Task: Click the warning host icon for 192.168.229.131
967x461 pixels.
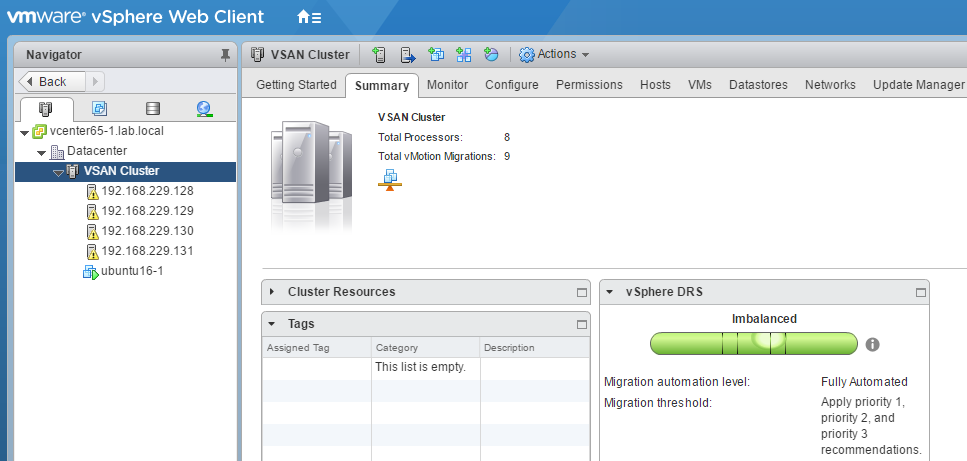Action: 93,251
